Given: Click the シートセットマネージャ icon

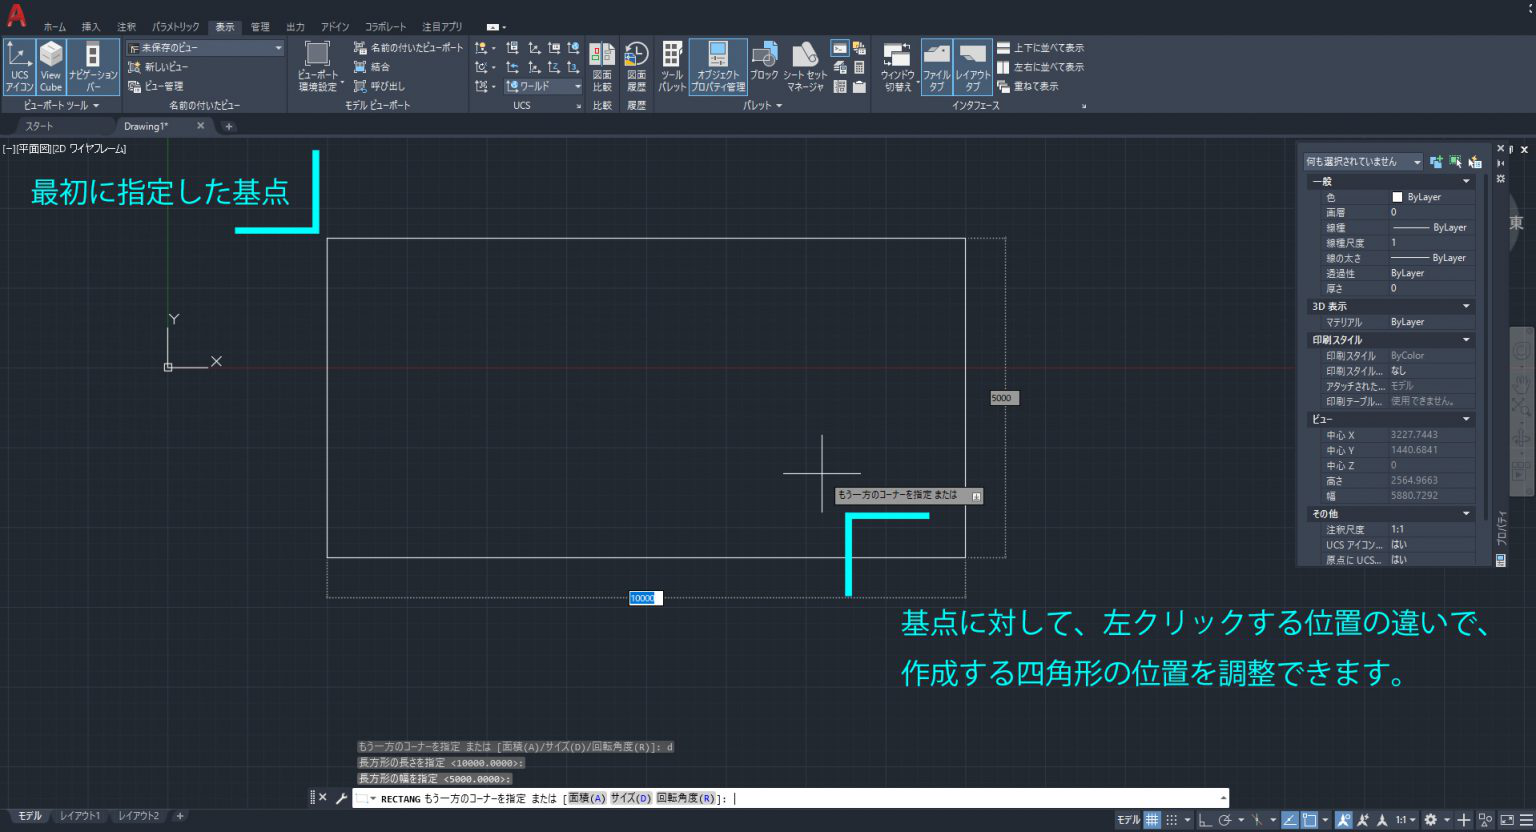Looking at the screenshot, I should [805, 67].
